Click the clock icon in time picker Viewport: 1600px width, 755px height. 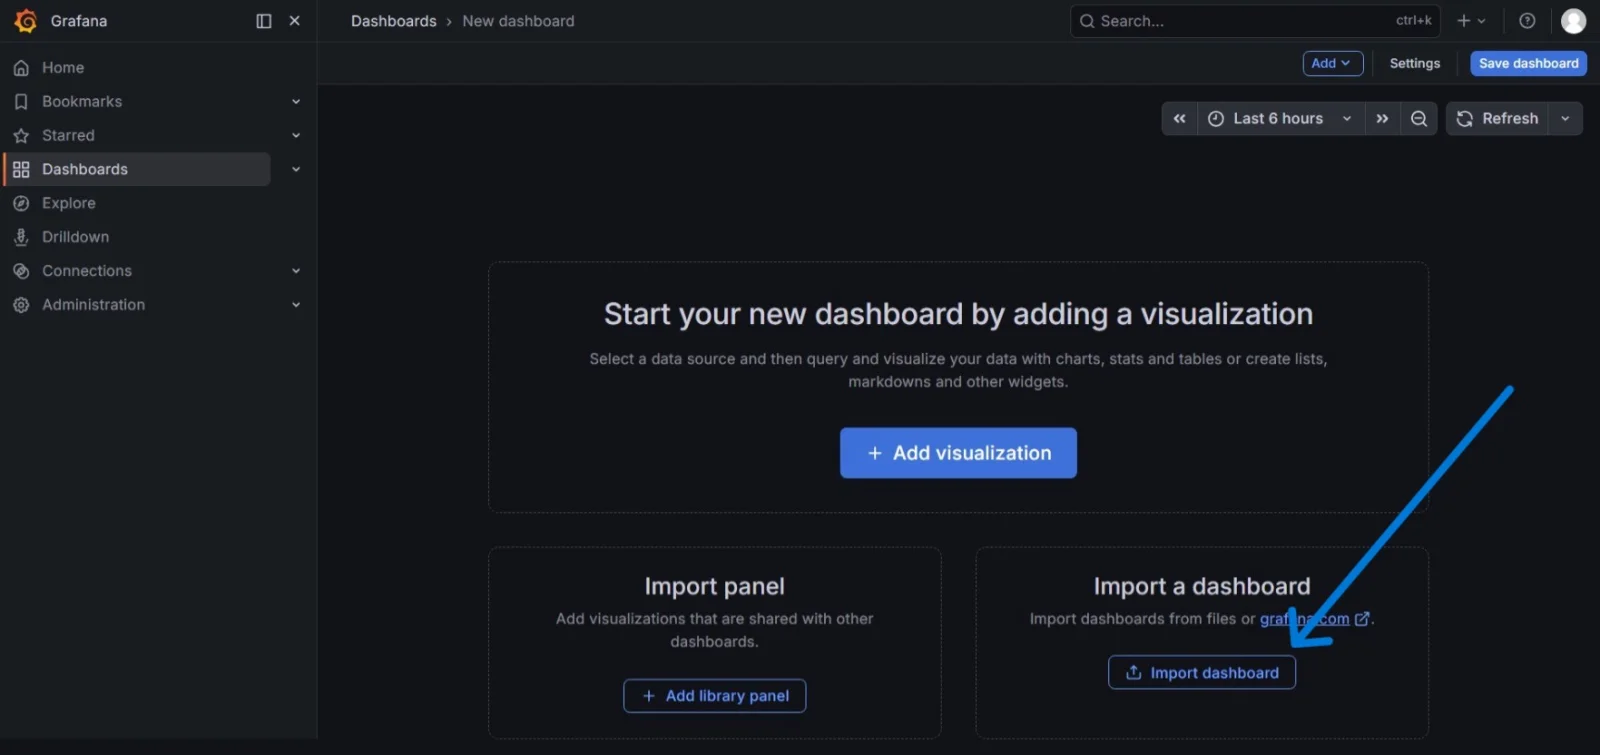(1216, 119)
